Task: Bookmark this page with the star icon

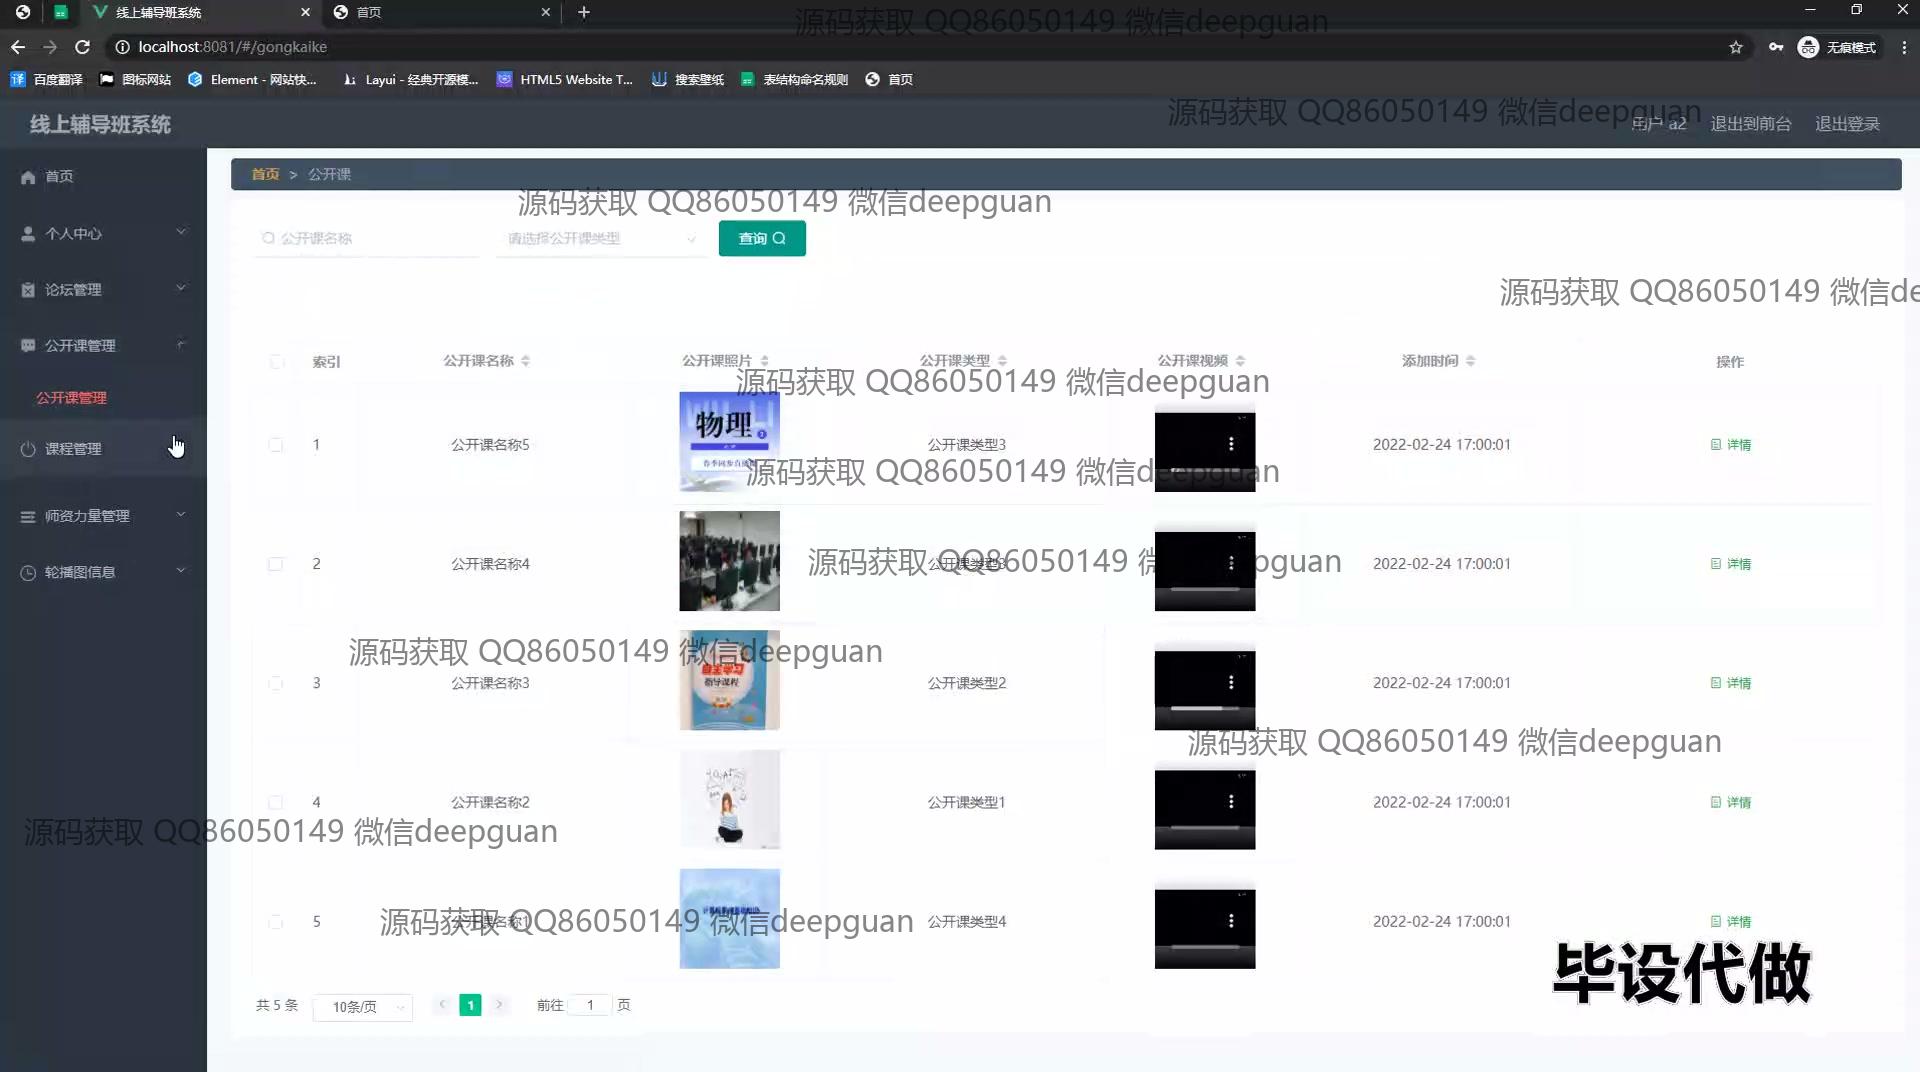Action: (x=1736, y=47)
